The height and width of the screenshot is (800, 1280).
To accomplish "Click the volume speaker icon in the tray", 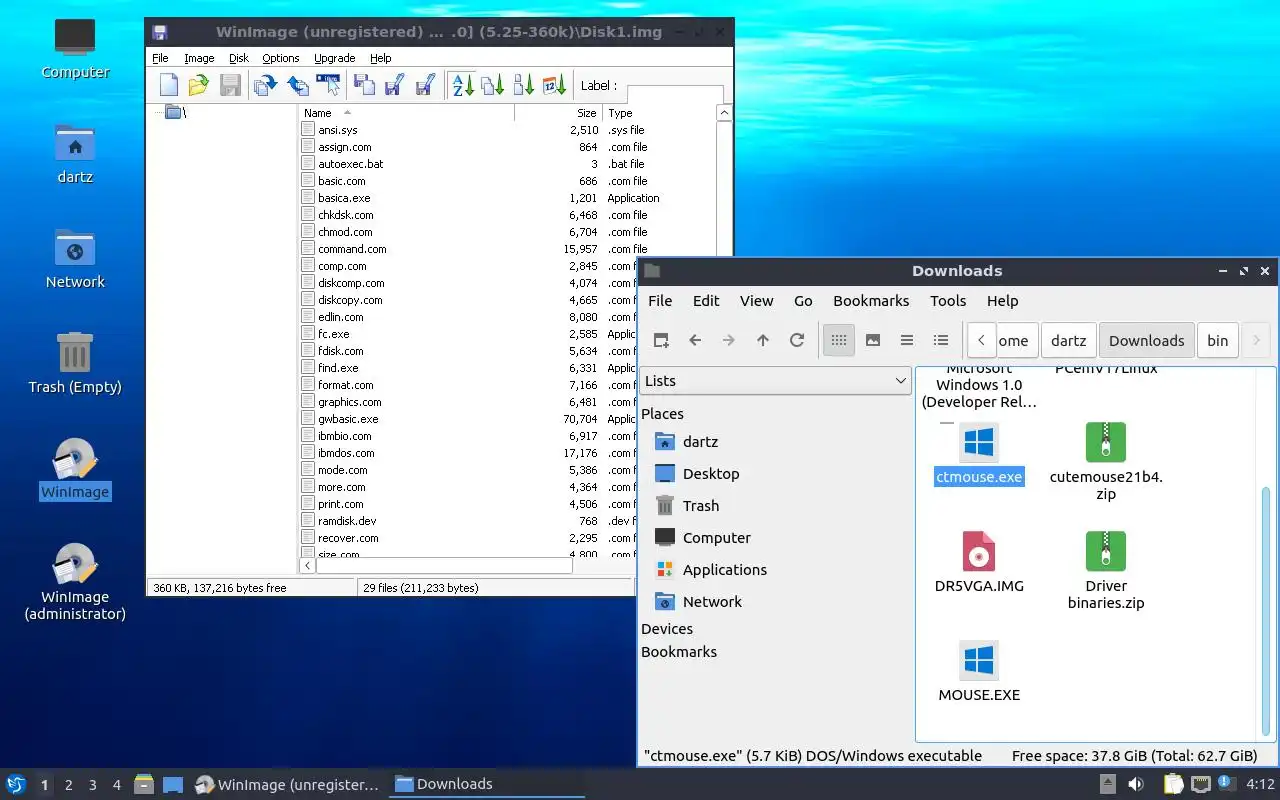I will [1136, 785].
